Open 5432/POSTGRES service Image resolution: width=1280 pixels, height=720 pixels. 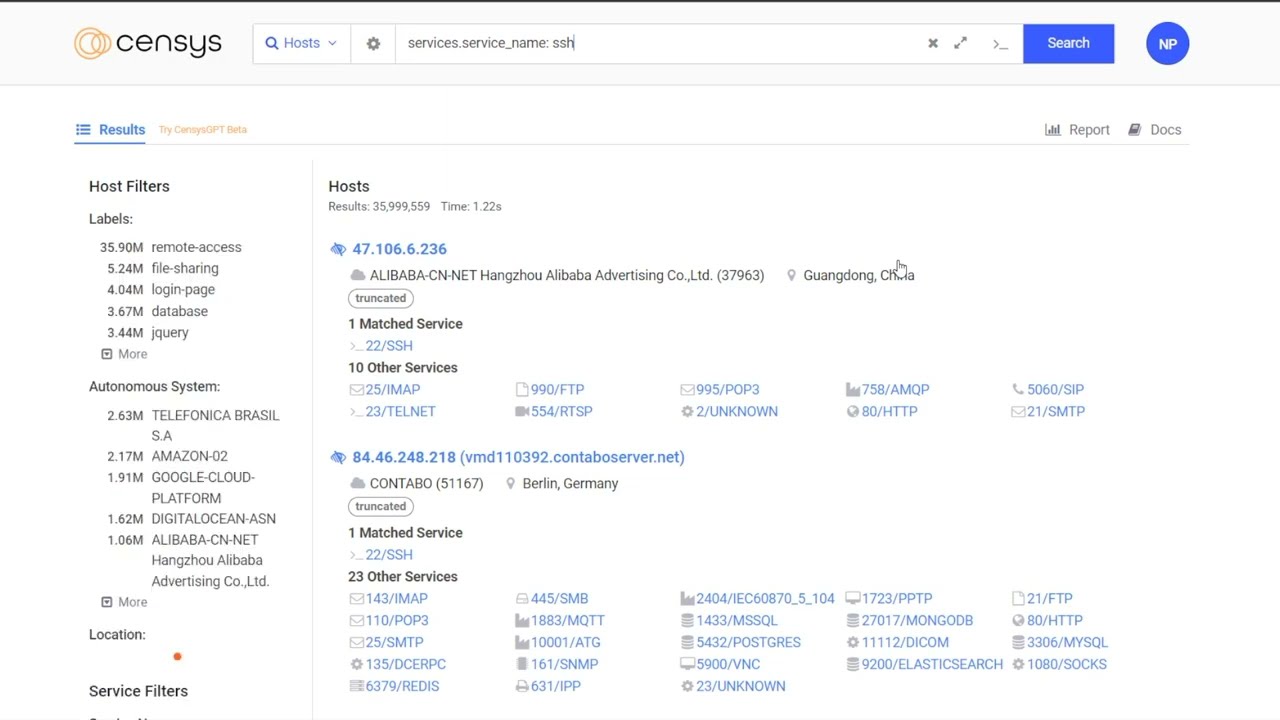[x=740, y=642]
